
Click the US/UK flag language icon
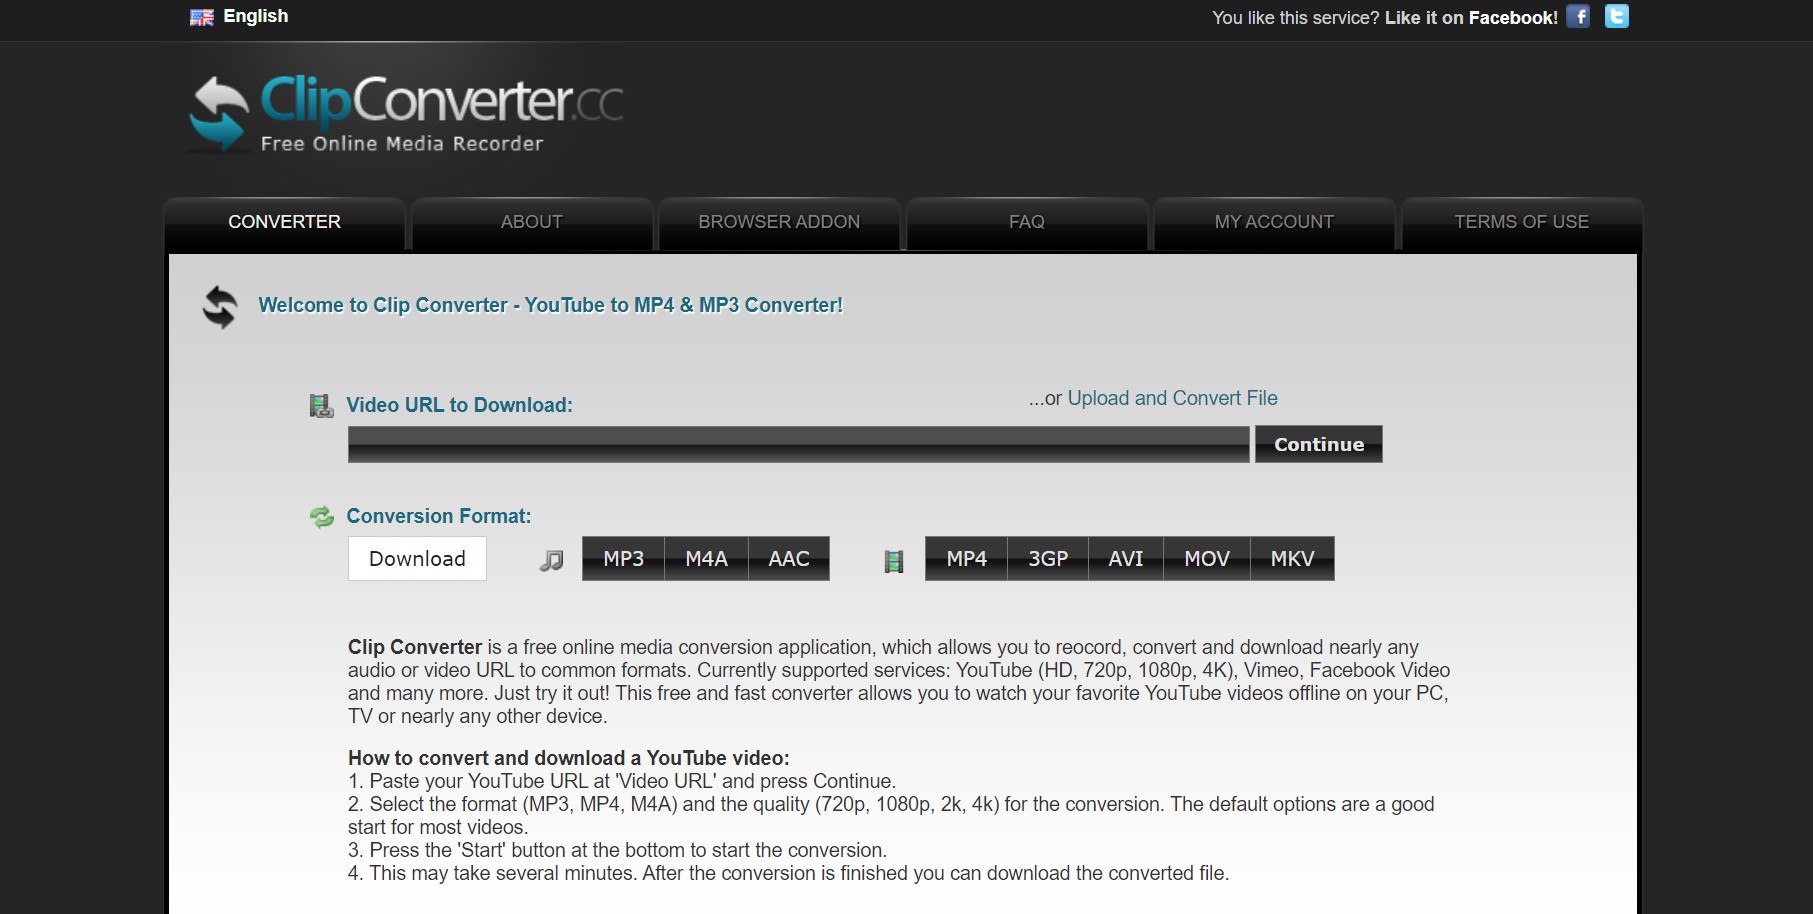pyautogui.click(x=201, y=16)
